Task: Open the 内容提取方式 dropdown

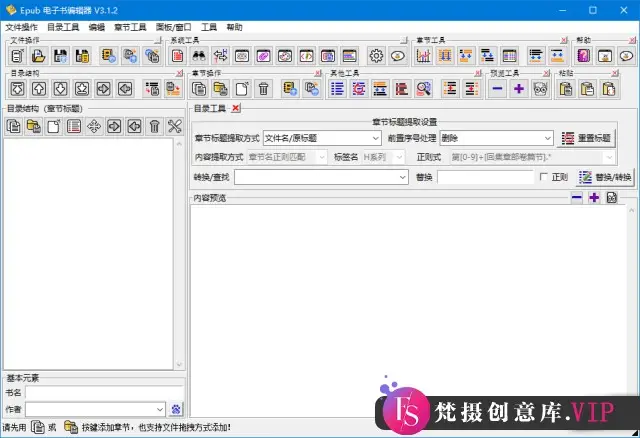Action: (287, 157)
